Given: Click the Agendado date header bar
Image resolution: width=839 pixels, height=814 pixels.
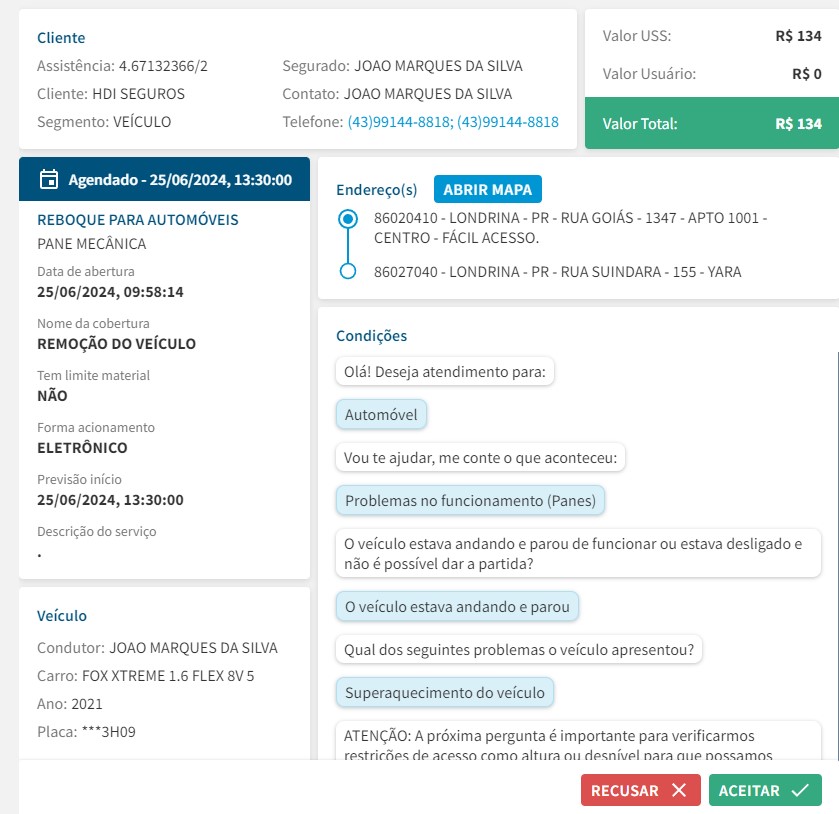Looking at the screenshot, I should point(164,180).
